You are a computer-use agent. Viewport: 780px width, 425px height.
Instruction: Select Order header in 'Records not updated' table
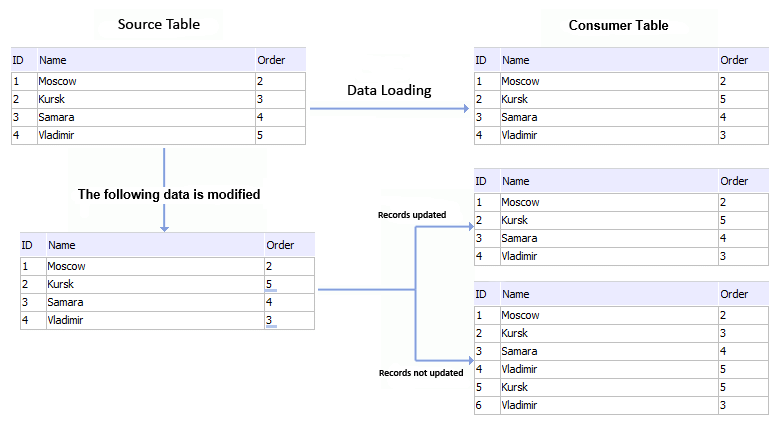coord(734,294)
